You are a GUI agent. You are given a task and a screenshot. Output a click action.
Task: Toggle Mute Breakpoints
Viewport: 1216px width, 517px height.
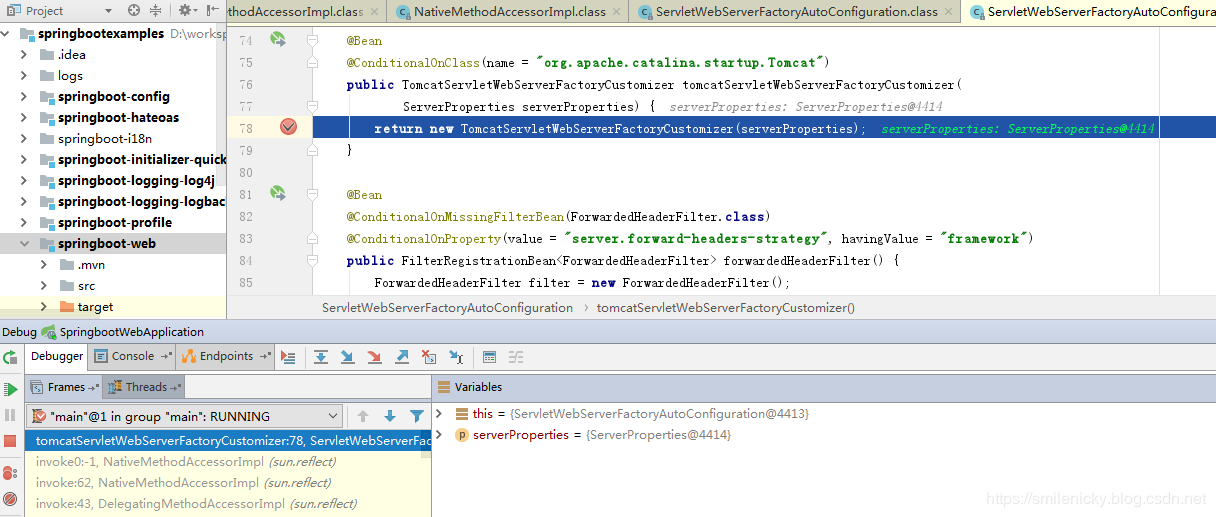[x=10, y=498]
